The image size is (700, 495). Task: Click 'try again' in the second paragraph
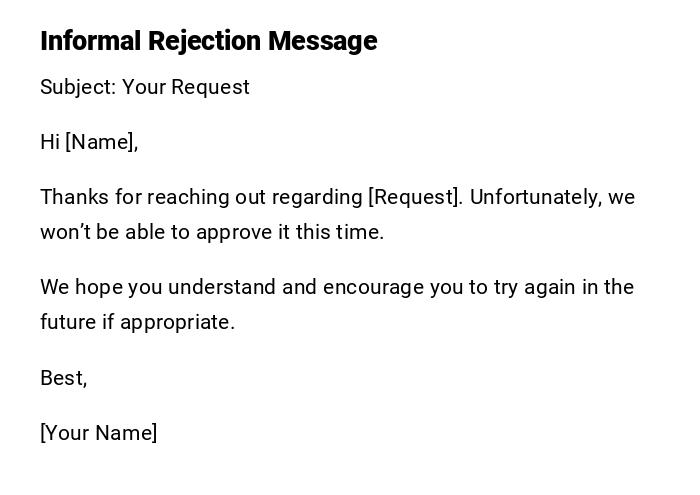click(x=526, y=288)
